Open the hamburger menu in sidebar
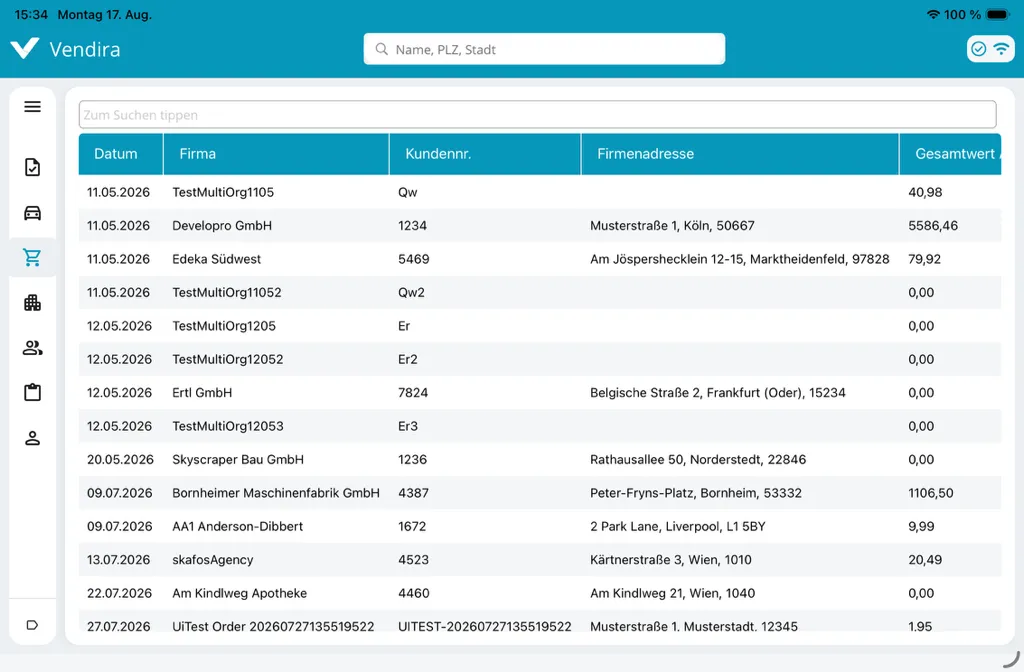This screenshot has width=1024, height=672. [x=32, y=106]
